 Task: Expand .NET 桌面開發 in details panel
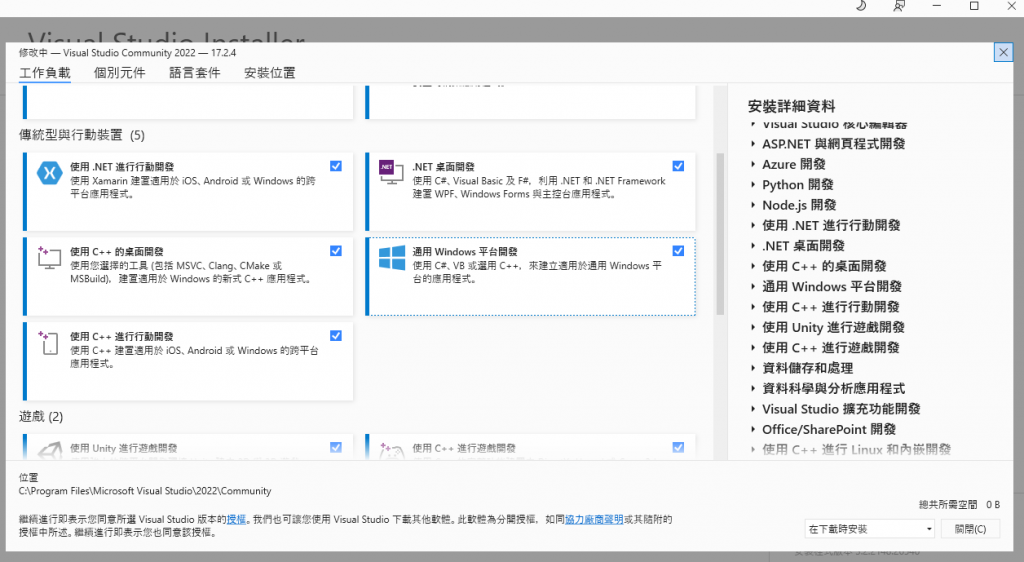click(x=753, y=245)
